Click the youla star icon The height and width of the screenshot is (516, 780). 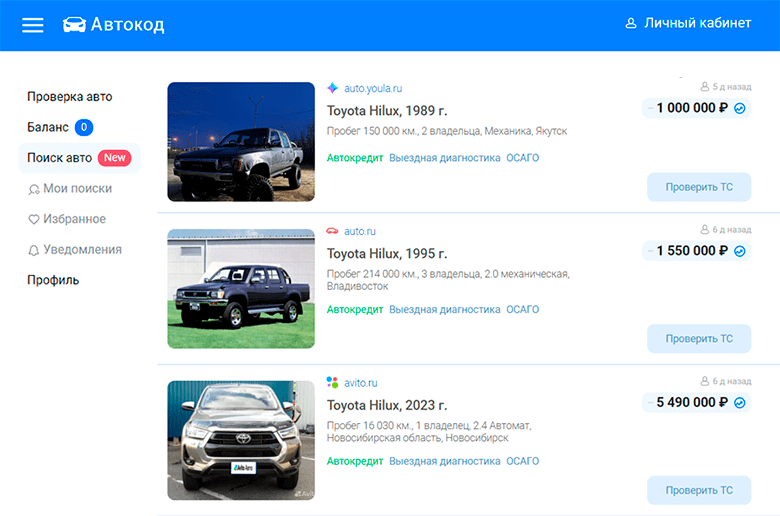click(x=333, y=88)
